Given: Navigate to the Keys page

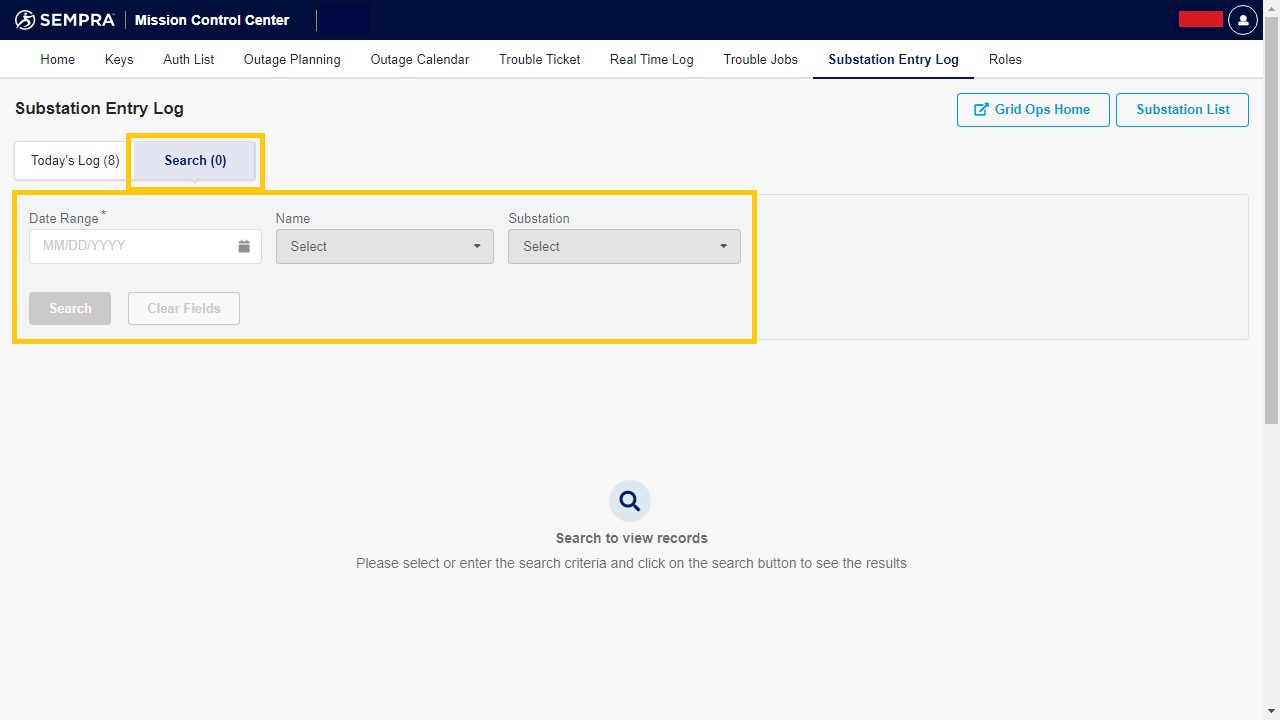Looking at the screenshot, I should tap(119, 60).
